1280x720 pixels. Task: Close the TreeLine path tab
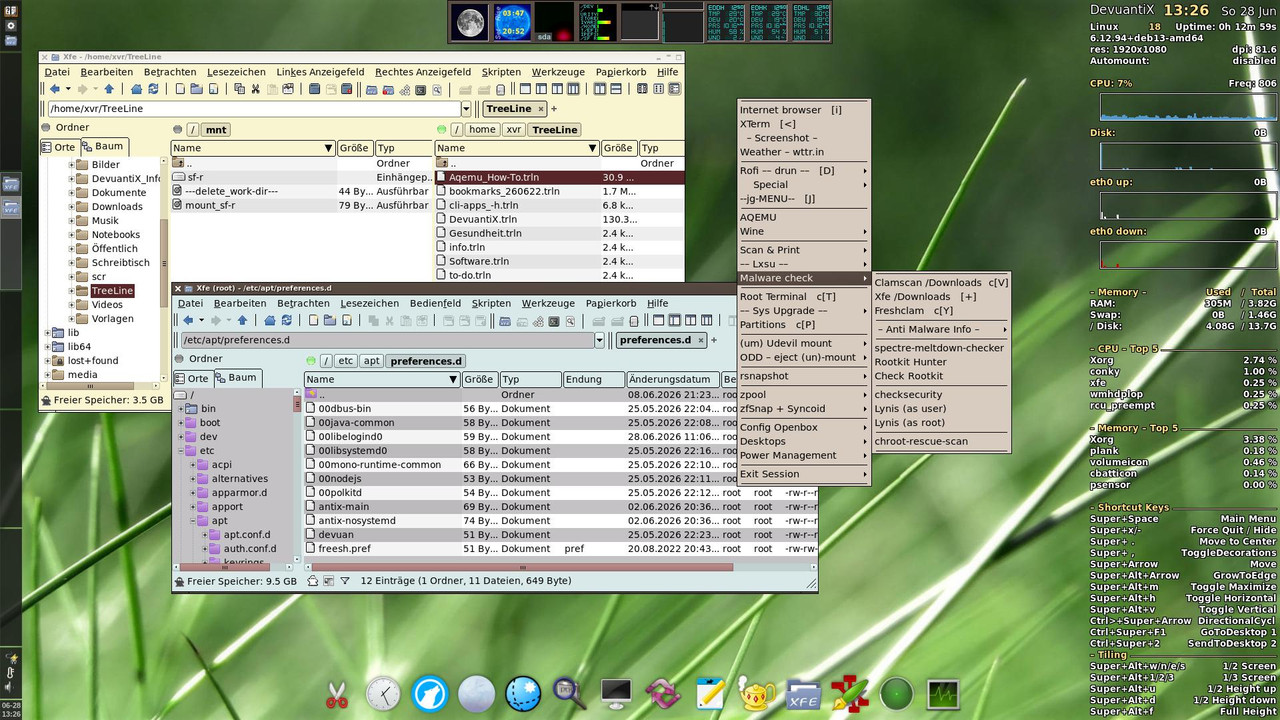click(541, 109)
